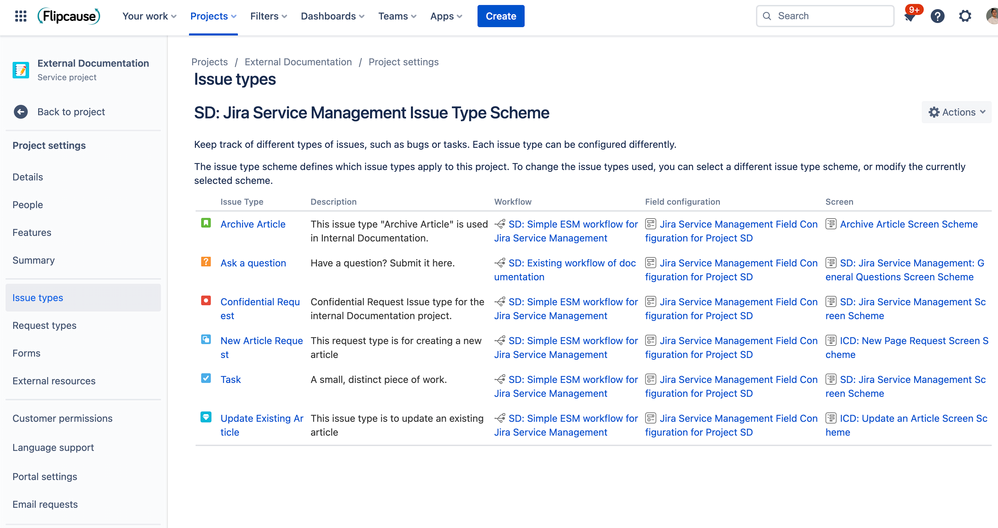Image resolution: width=998 pixels, height=528 pixels.
Task: Expand the Your work menu
Action: click(149, 16)
